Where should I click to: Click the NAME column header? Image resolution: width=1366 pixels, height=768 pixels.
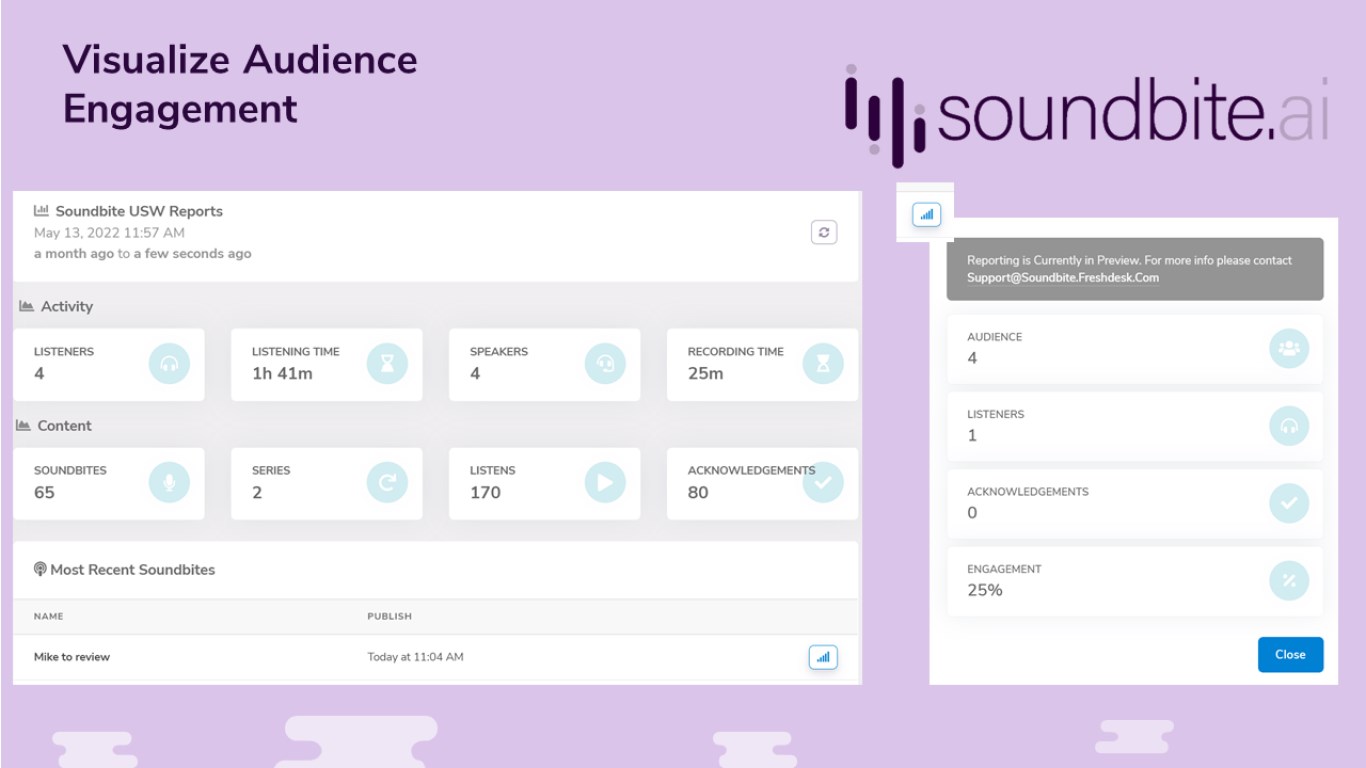pos(49,616)
